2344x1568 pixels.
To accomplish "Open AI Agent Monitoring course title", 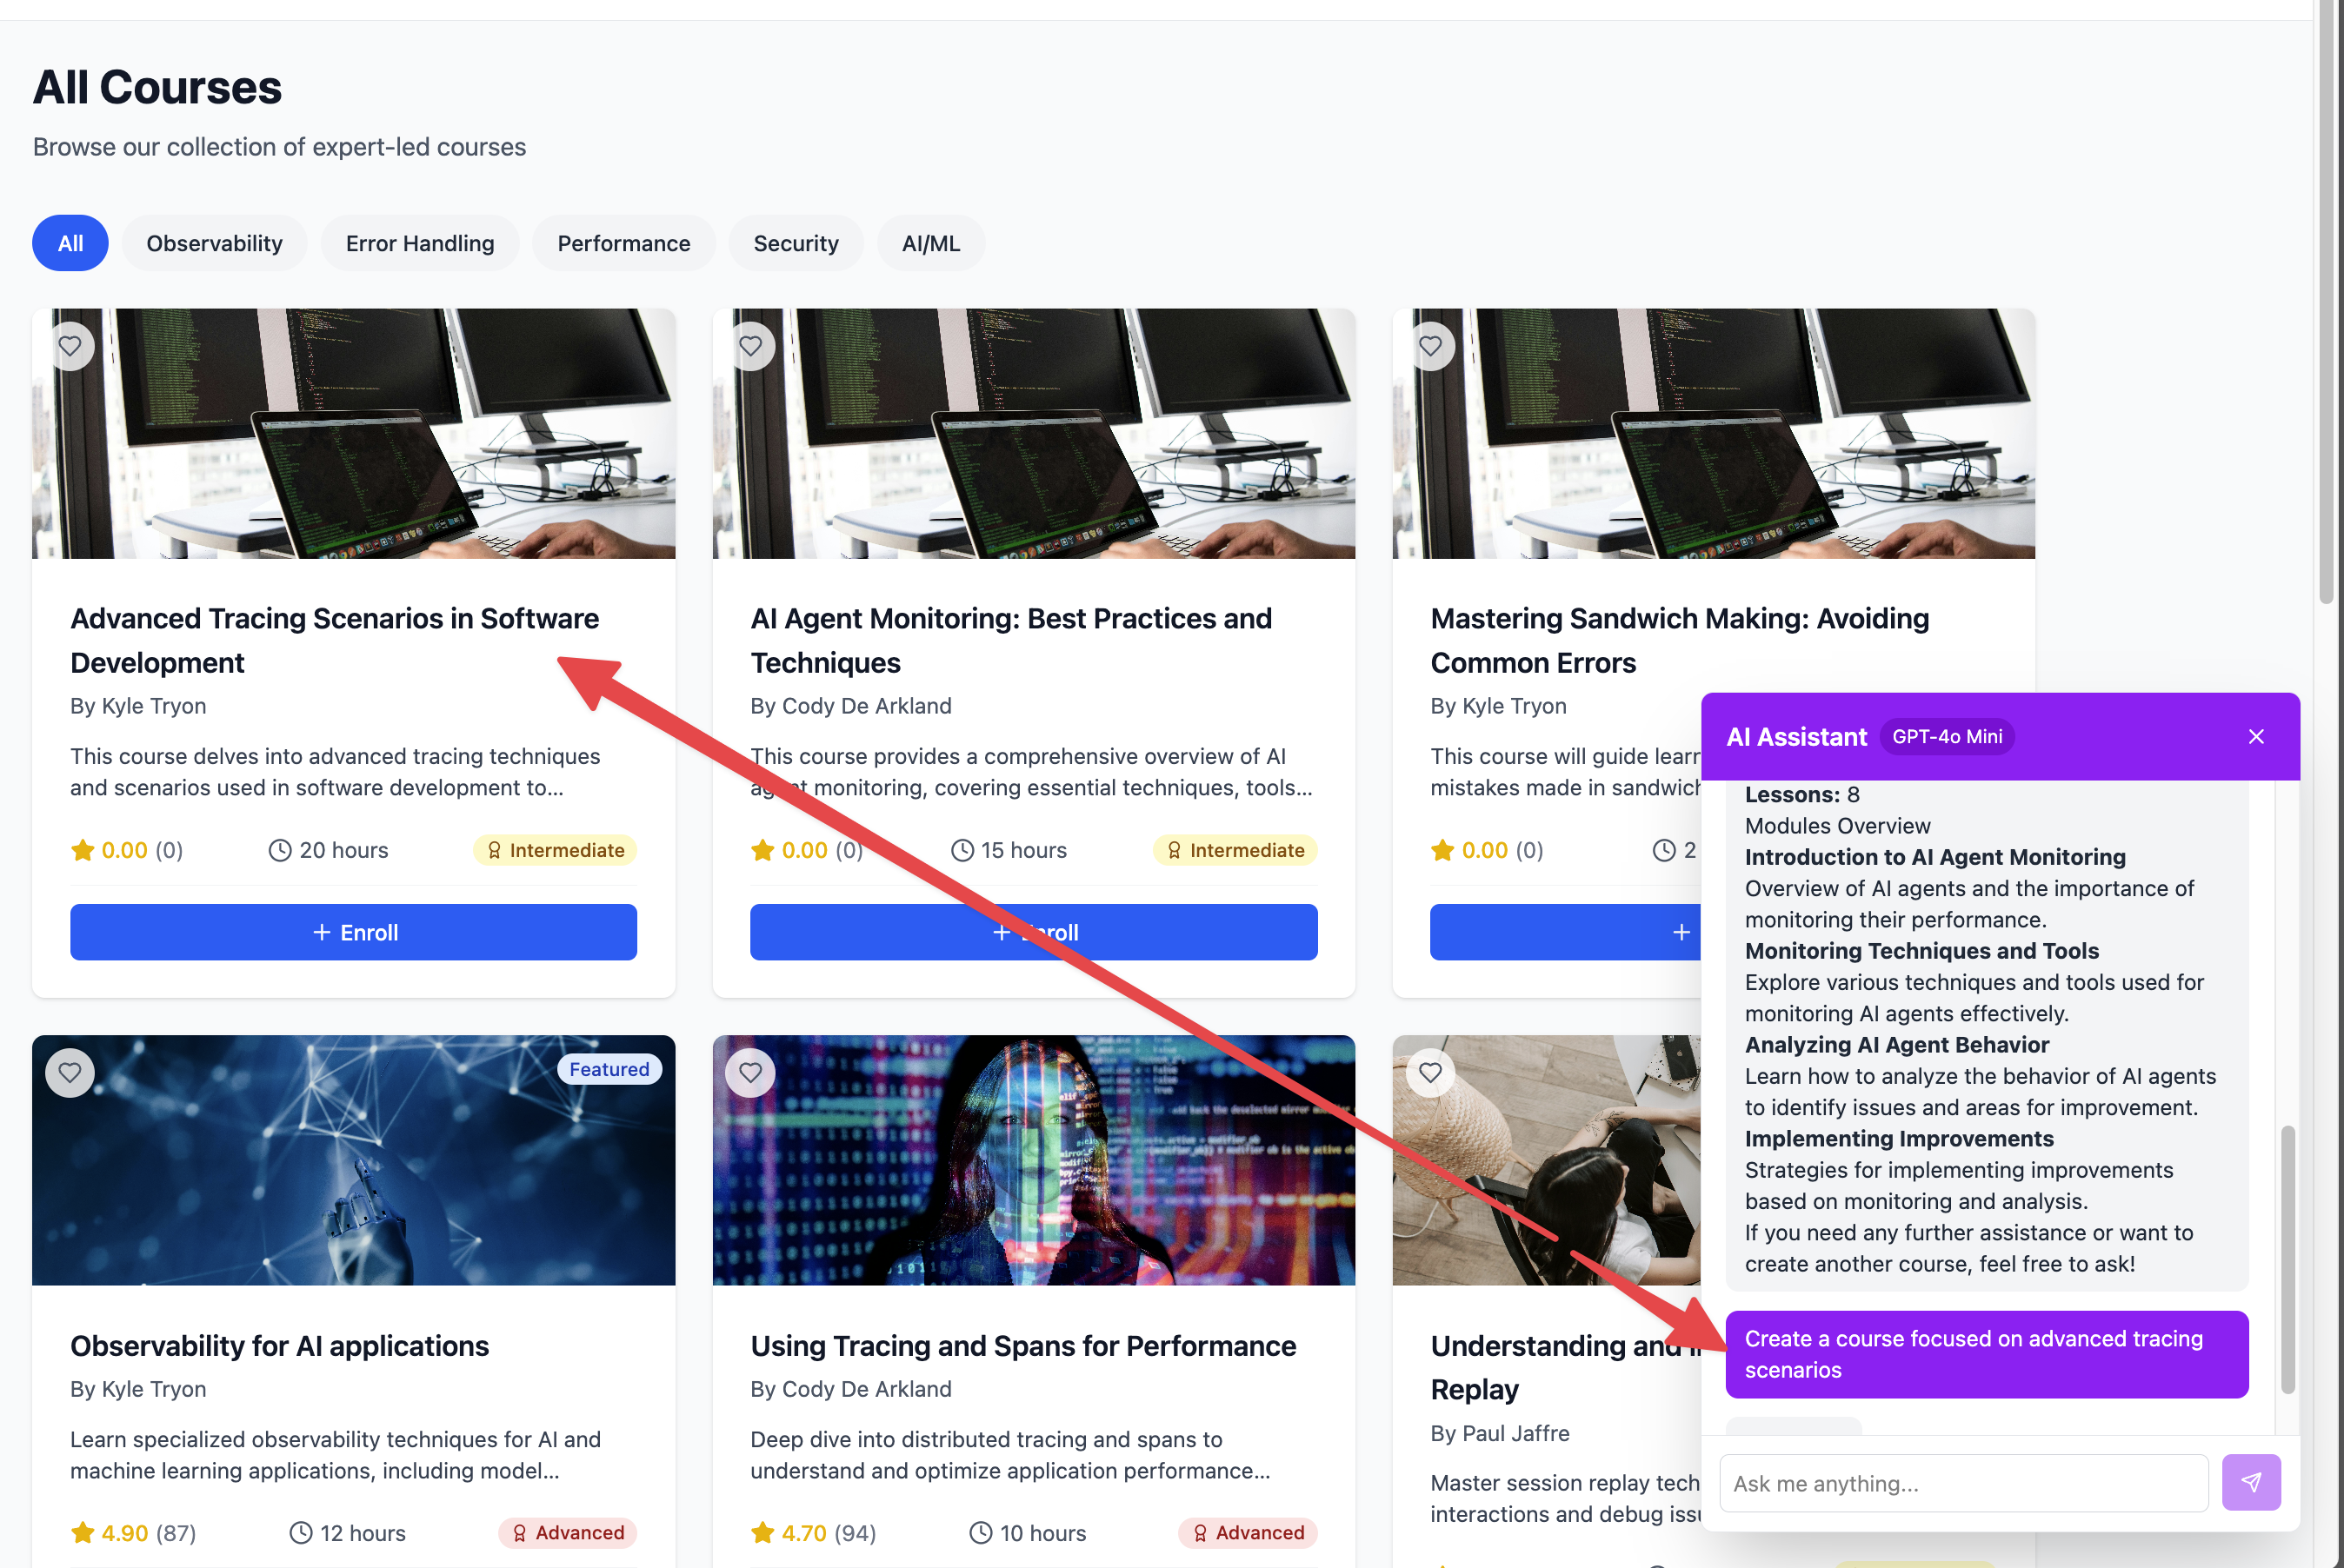I will coord(1011,640).
